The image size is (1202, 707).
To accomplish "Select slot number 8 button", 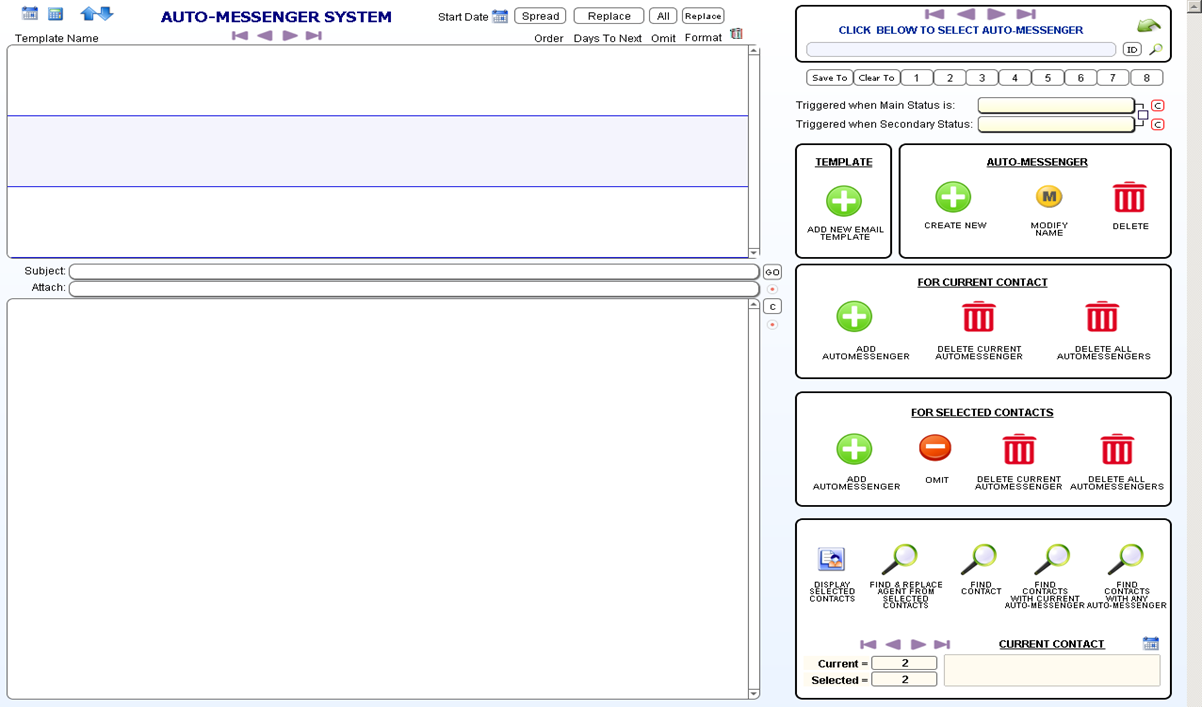I will (1146, 78).
